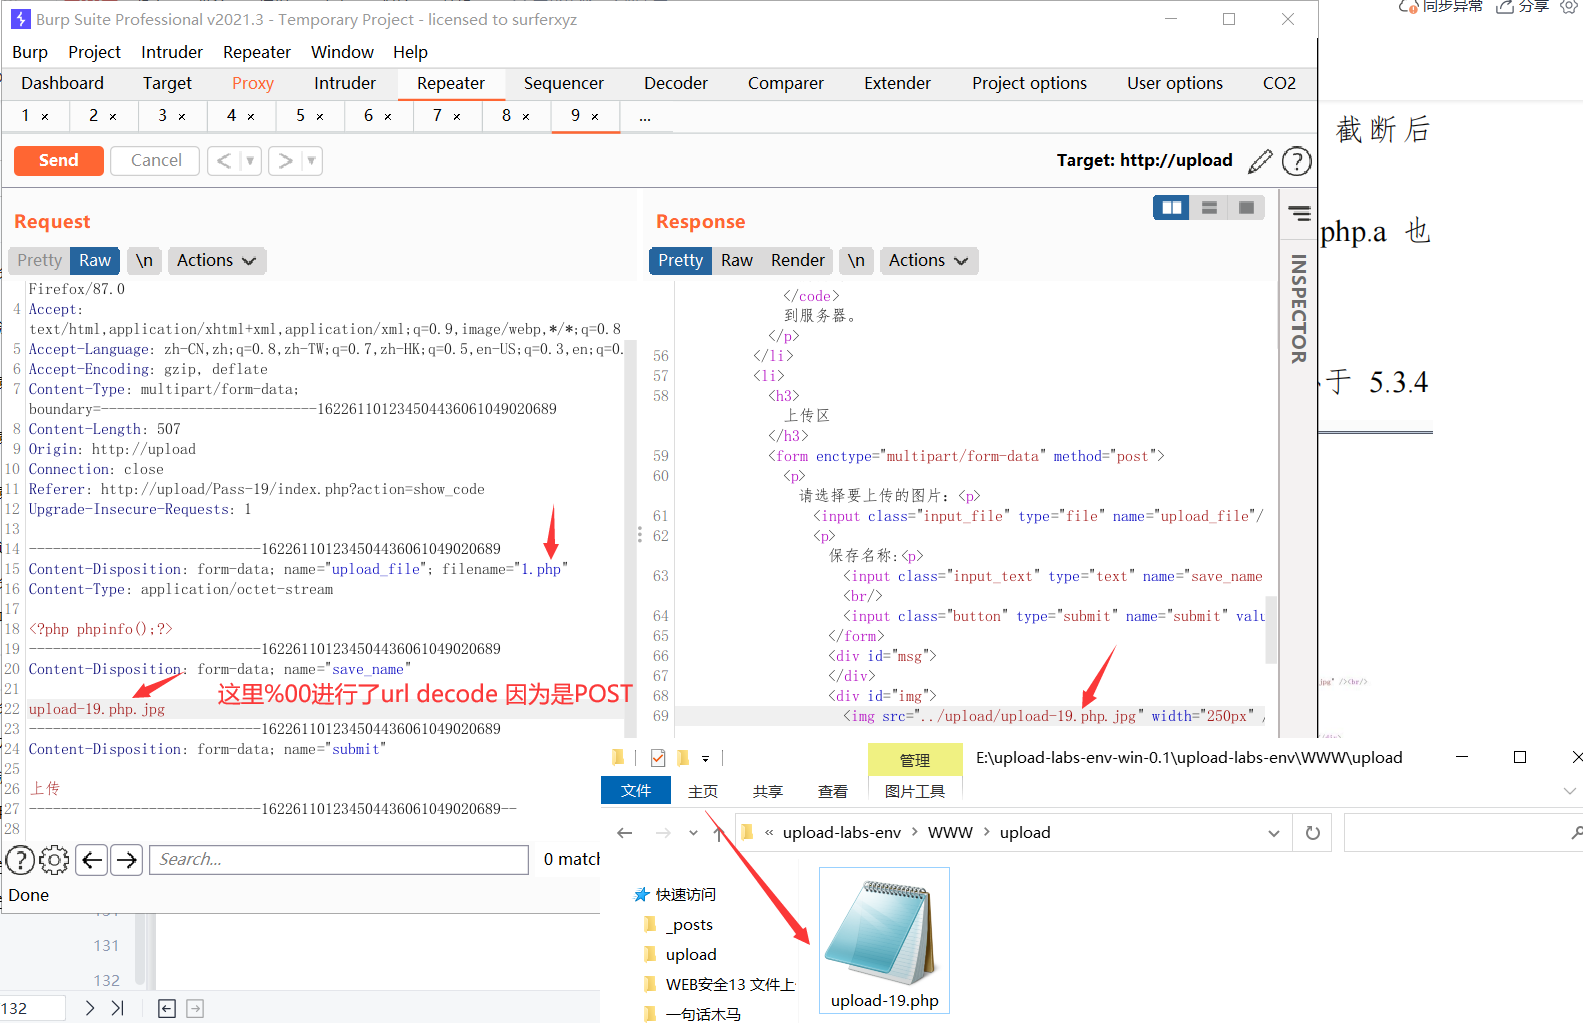Open response Actions dropdown
Screen dimensions: 1583x1023
[x=928, y=260]
